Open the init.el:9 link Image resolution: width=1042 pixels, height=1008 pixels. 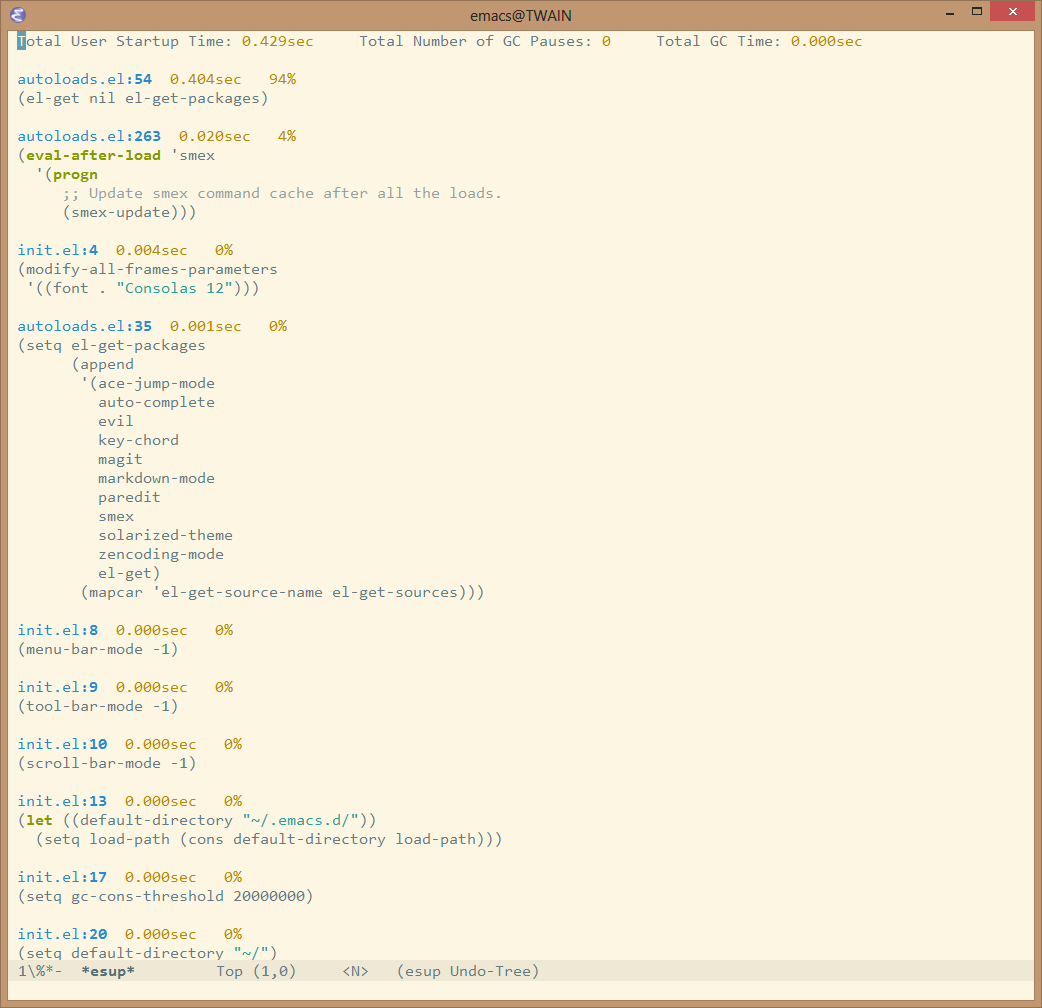58,688
